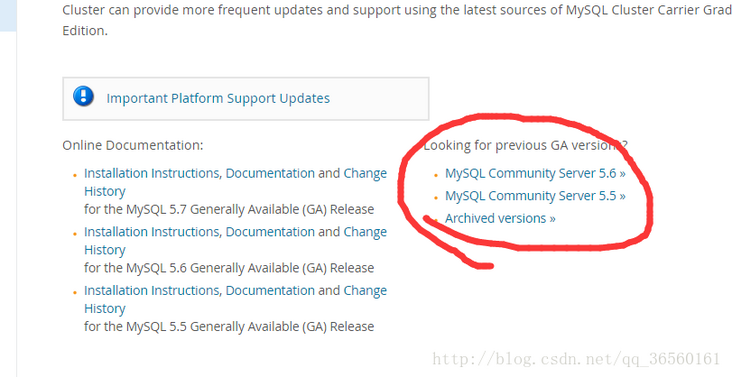Click the light blue sidebar block

tap(8, 15)
